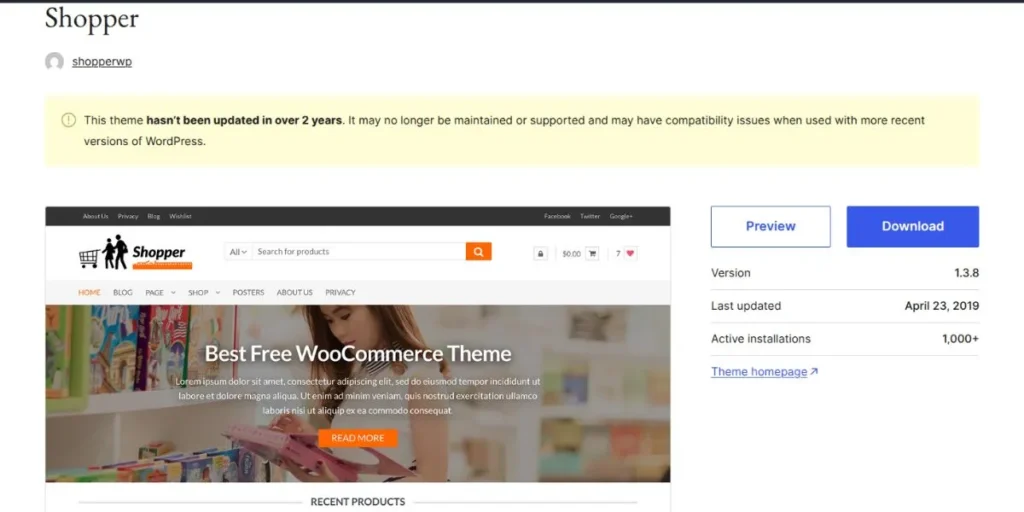Click the Shopper page title
This screenshot has height=512, width=1024.
coord(91,18)
